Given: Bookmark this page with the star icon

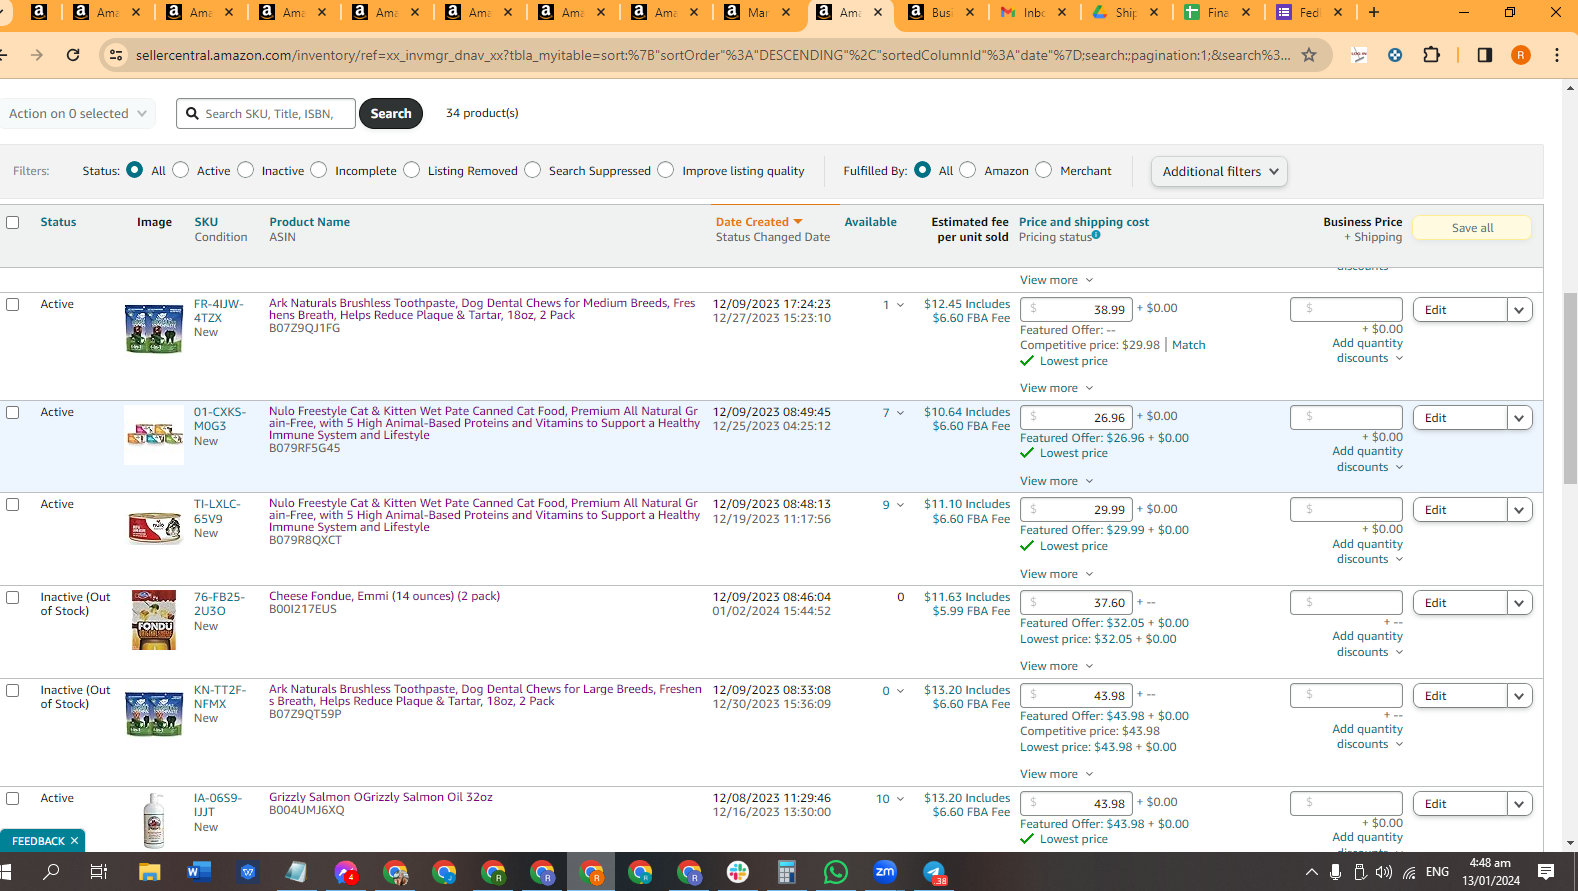Looking at the screenshot, I should point(1309,55).
